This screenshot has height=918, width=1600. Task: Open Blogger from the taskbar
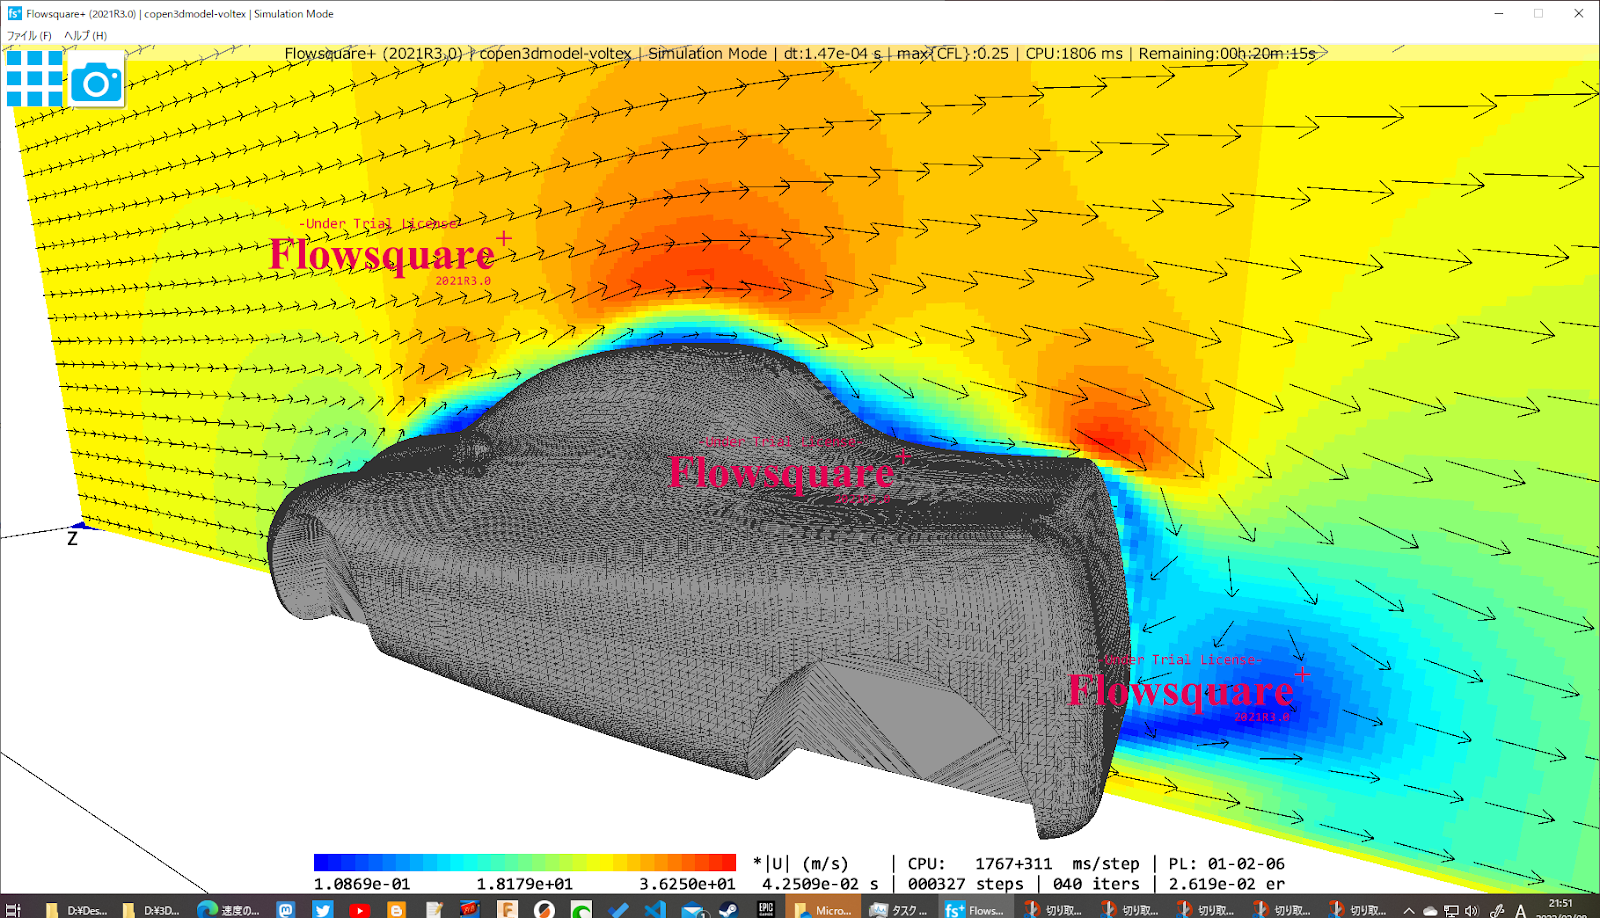click(x=396, y=909)
